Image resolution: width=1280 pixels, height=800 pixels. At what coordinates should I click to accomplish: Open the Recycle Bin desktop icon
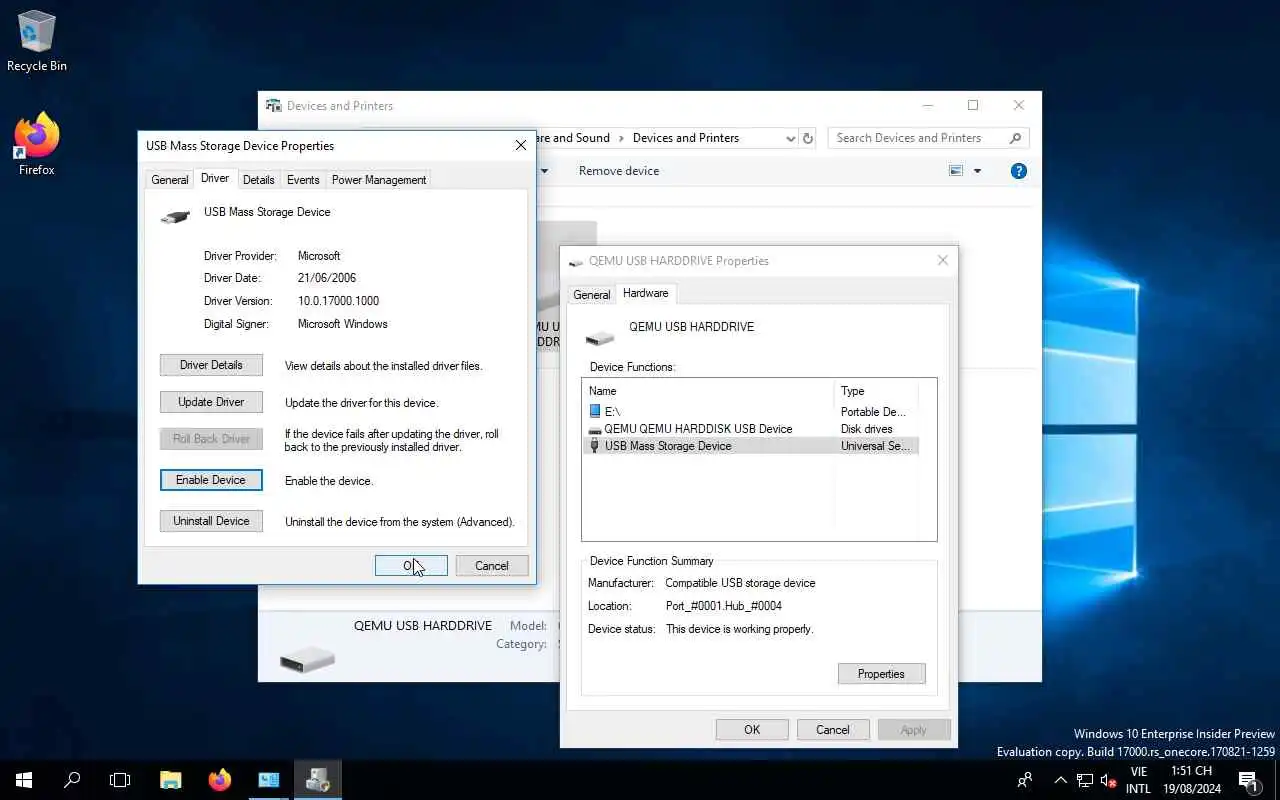pyautogui.click(x=37, y=42)
